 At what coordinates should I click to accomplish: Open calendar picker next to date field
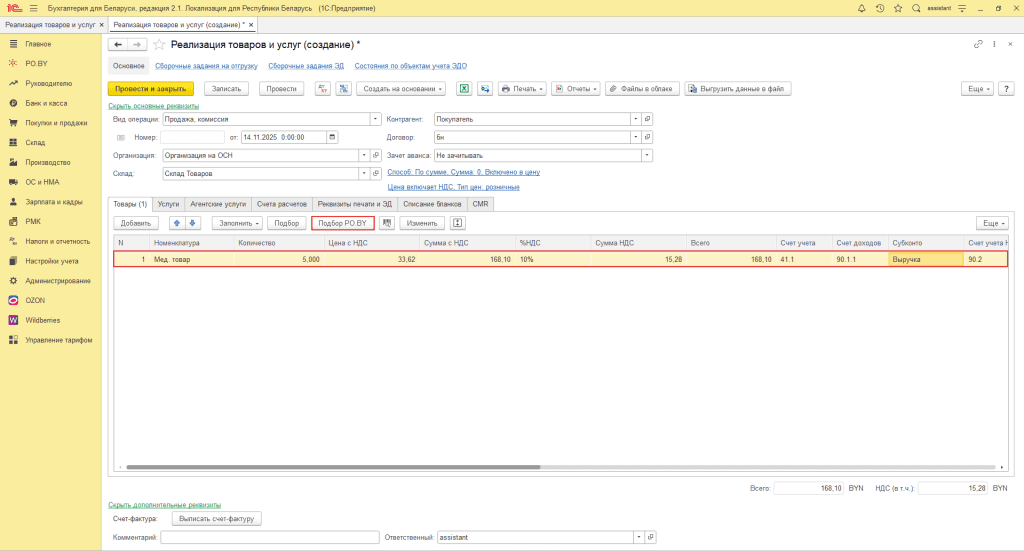pos(332,137)
